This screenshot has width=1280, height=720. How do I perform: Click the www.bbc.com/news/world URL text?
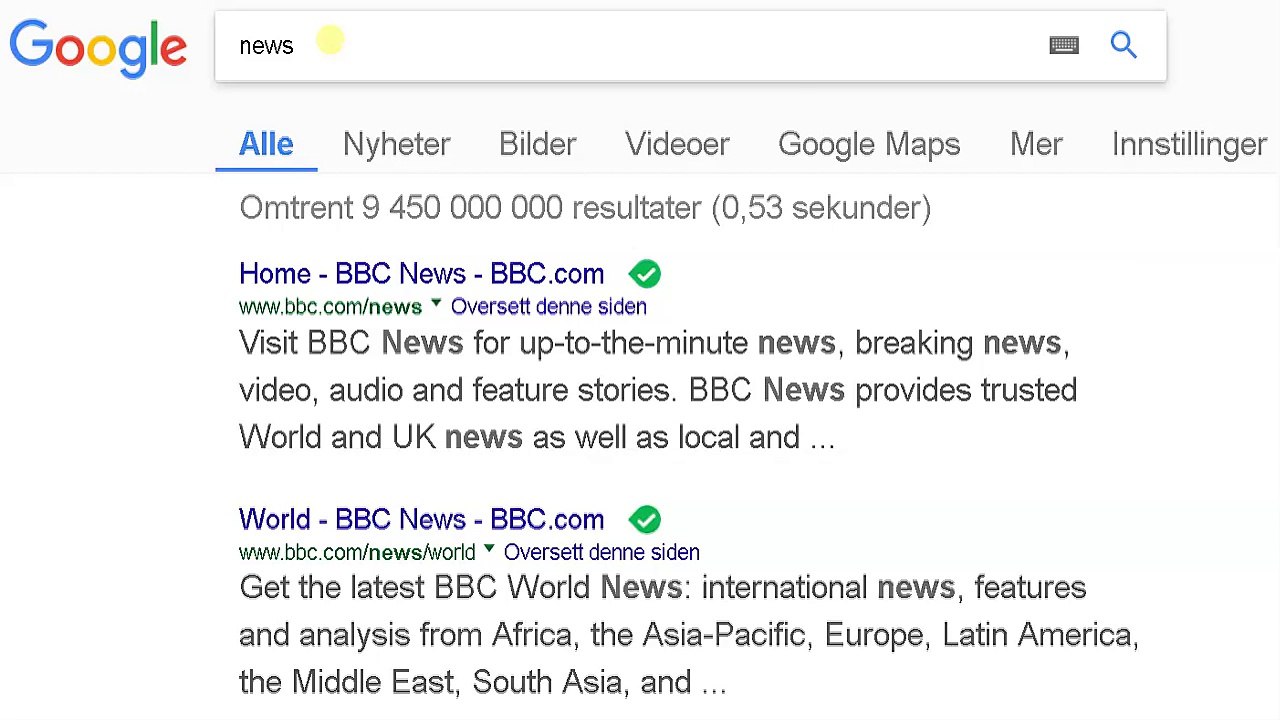[x=357, y=552]
